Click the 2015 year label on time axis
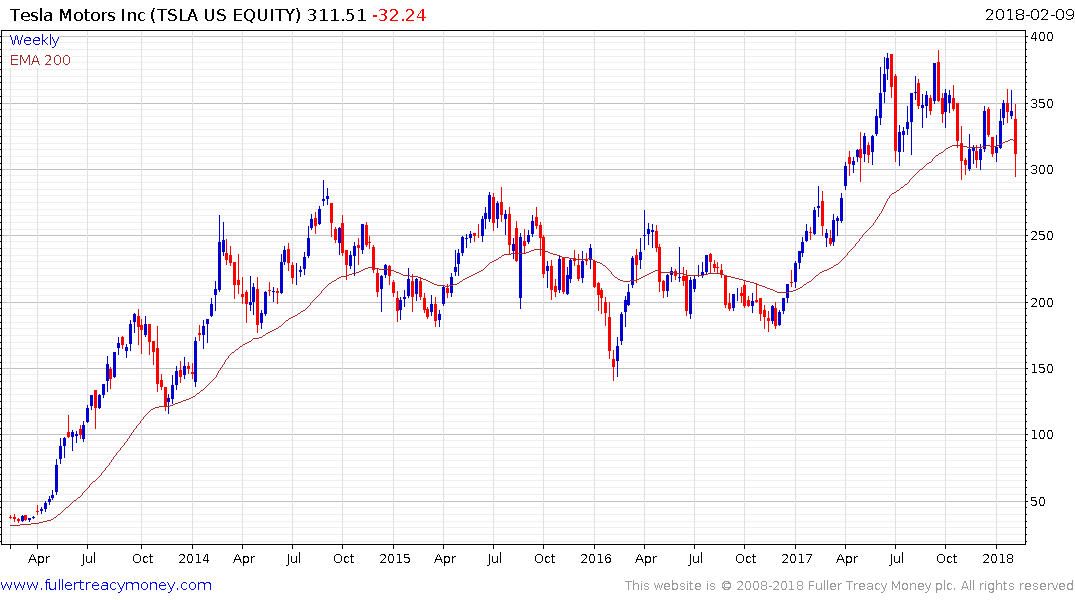Image resolution: width=1075 pixels, height=600 pixels. pos(395,558)
